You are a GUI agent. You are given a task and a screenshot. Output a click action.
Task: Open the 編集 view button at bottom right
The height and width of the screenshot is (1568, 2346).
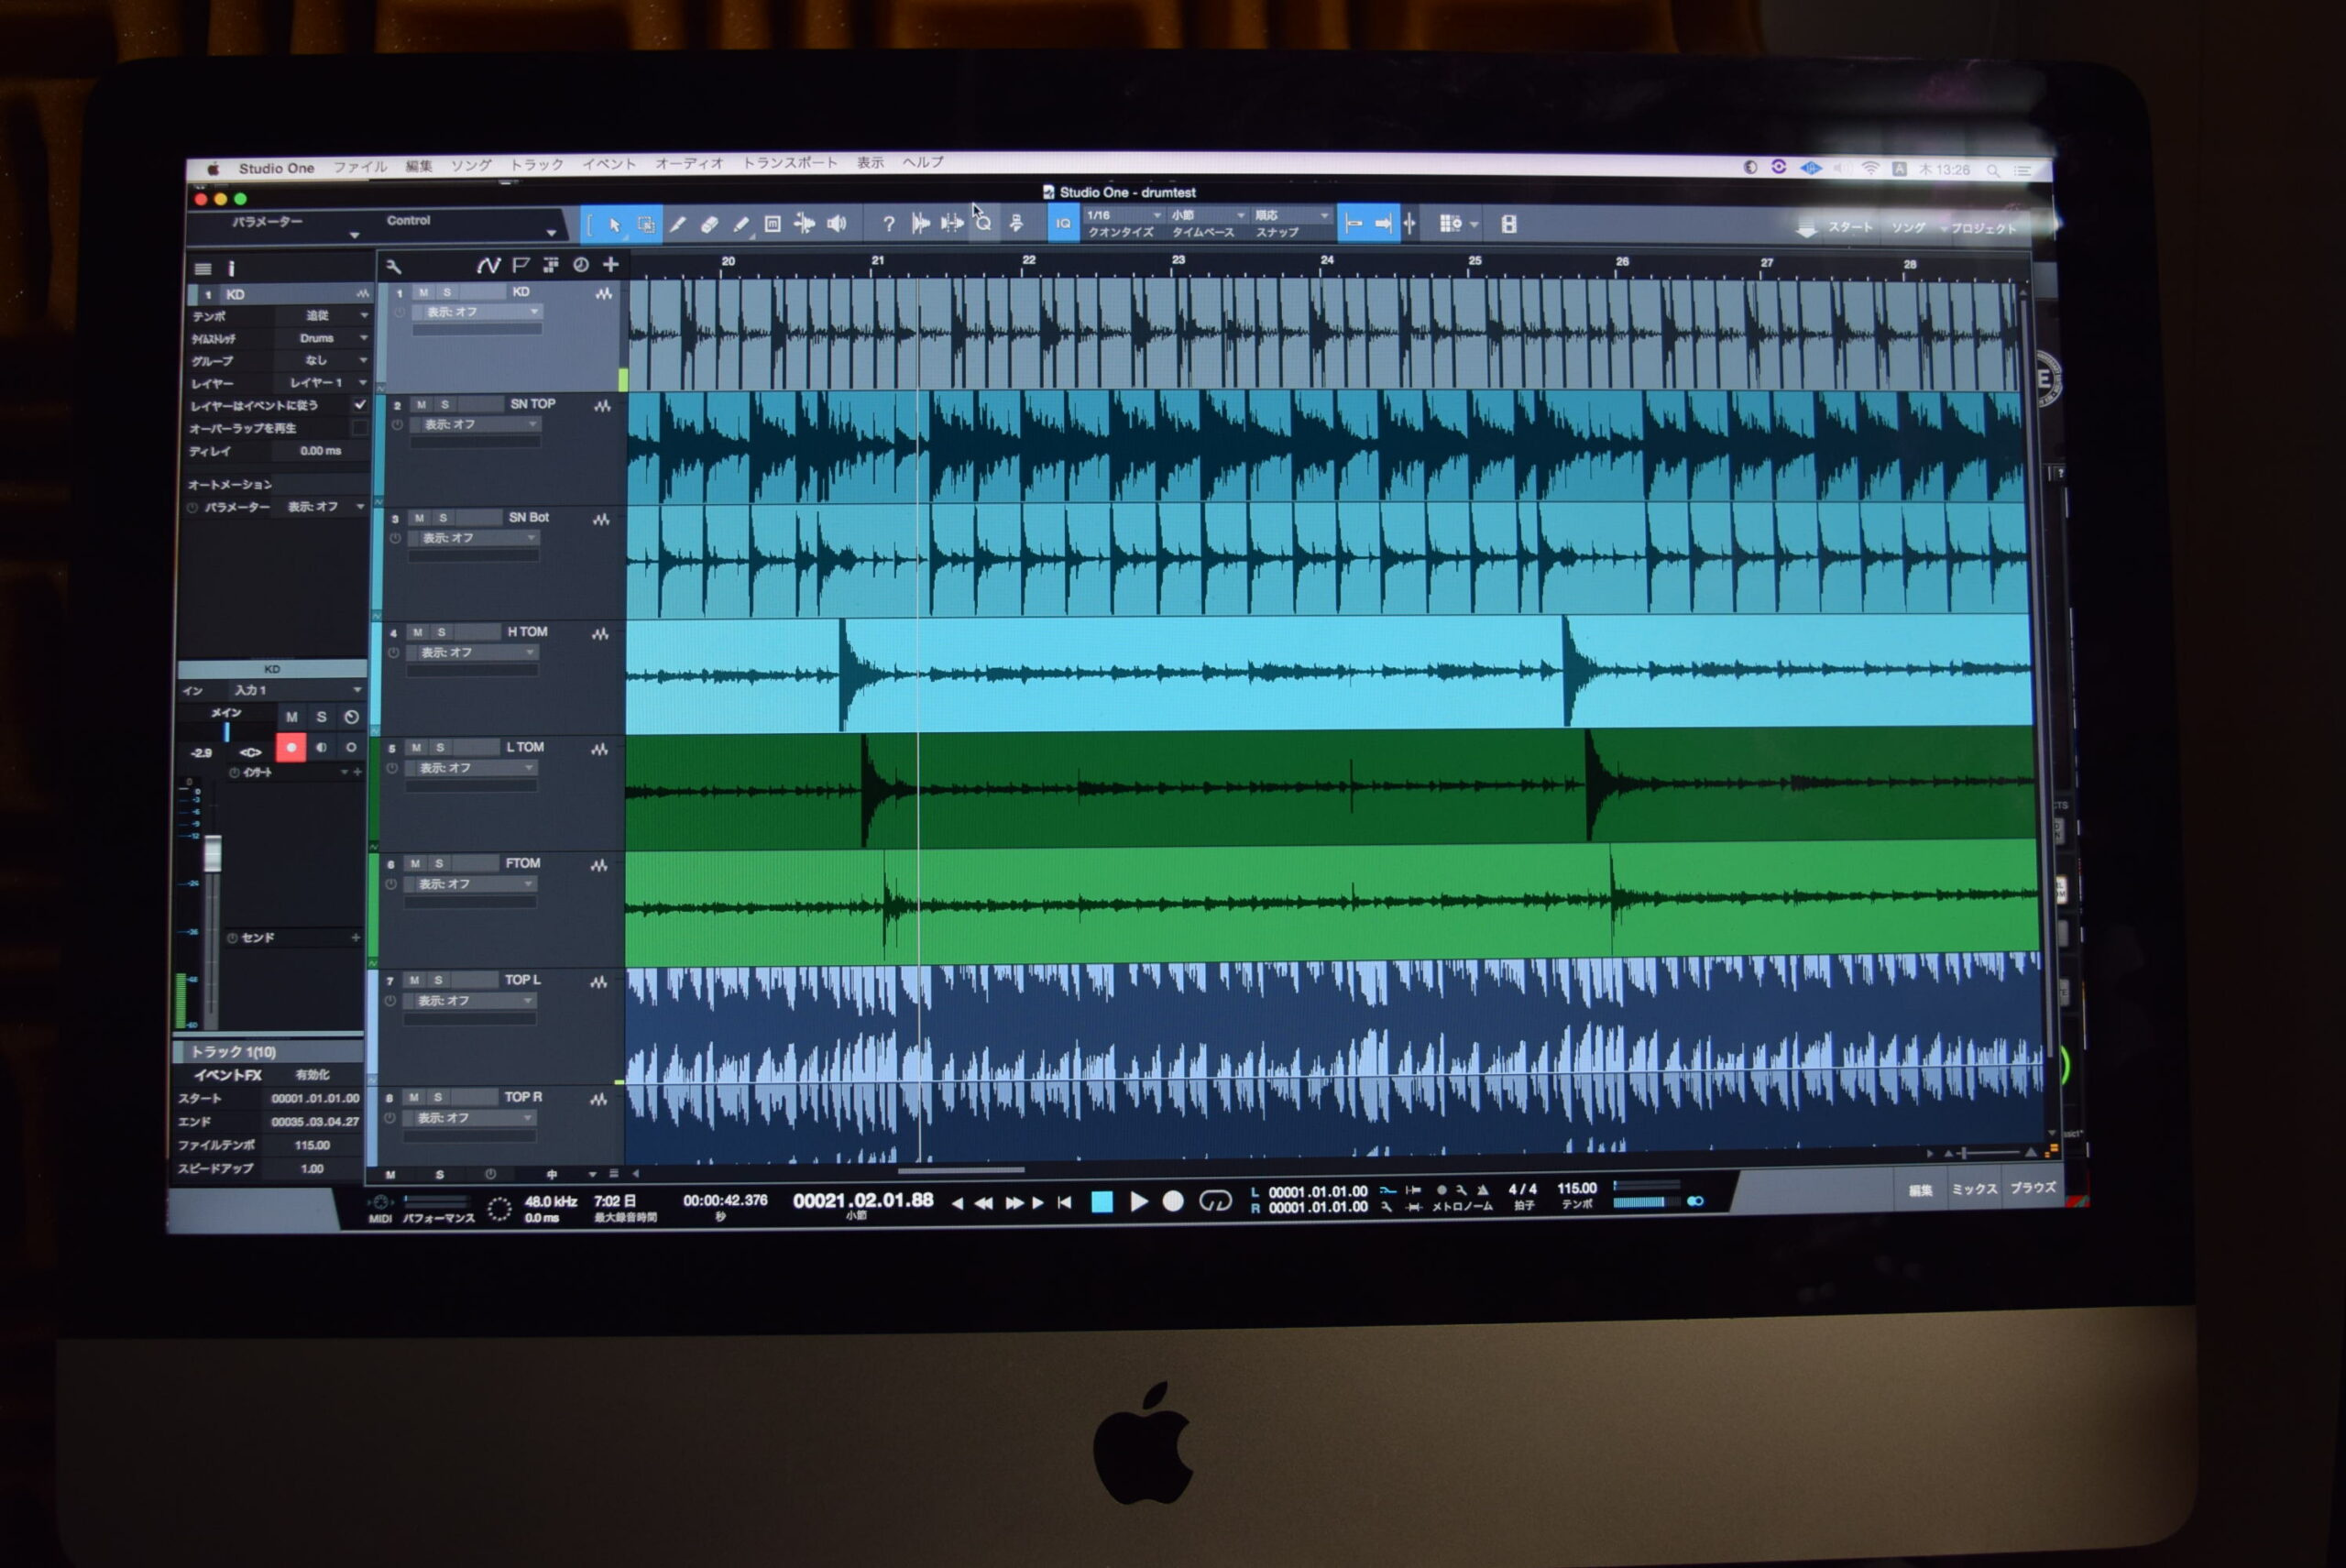click(x=1920, y=1191)
